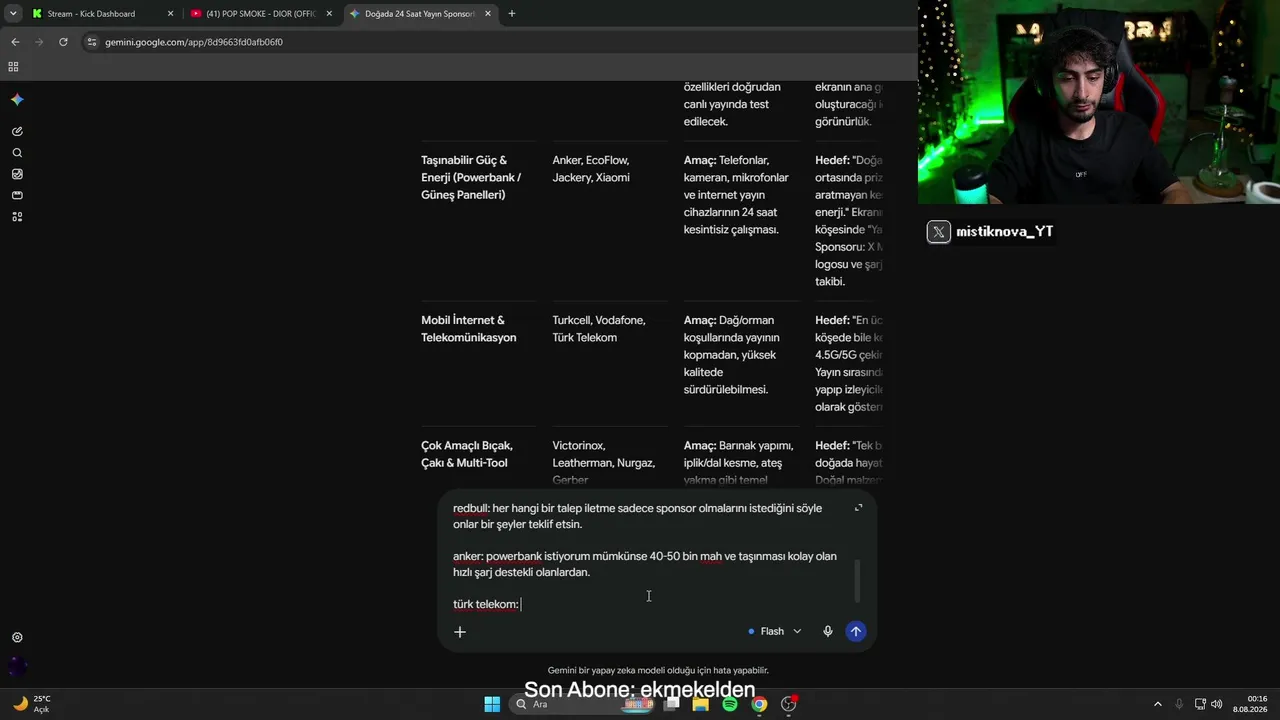Click the prompt box scrollbar thumb

(857, 582)
